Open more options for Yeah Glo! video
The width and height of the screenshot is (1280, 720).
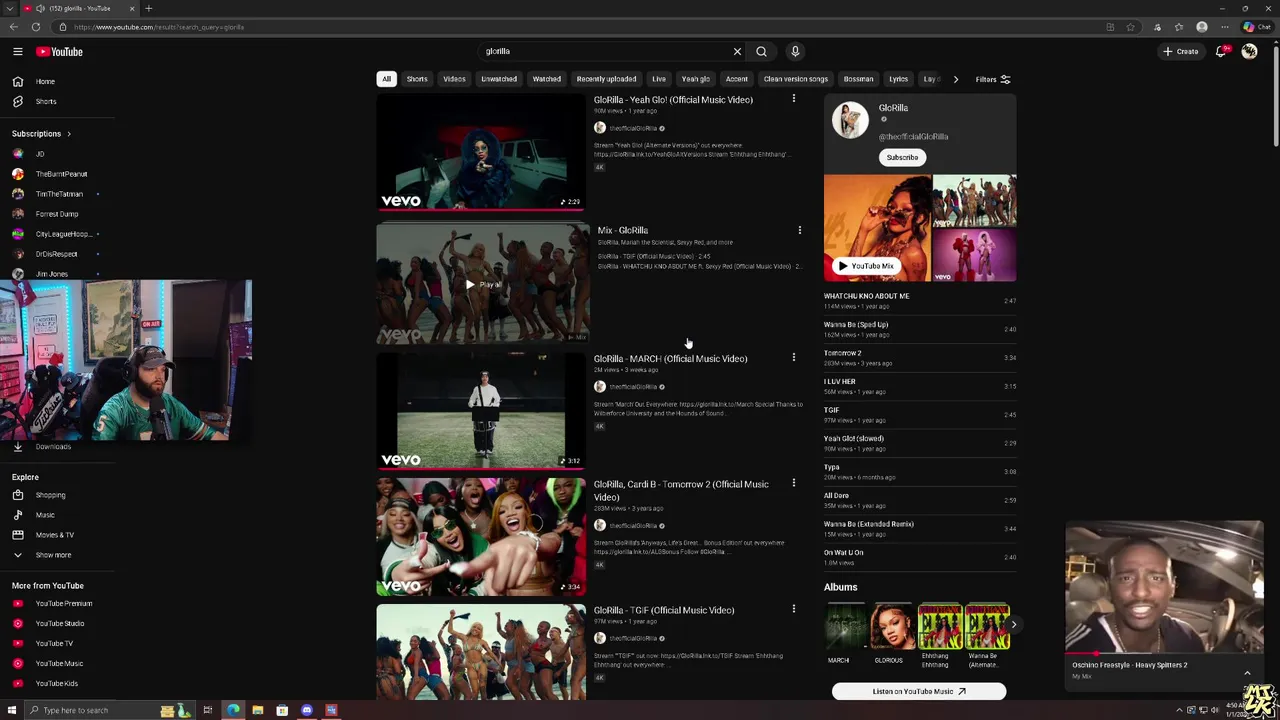794,99
